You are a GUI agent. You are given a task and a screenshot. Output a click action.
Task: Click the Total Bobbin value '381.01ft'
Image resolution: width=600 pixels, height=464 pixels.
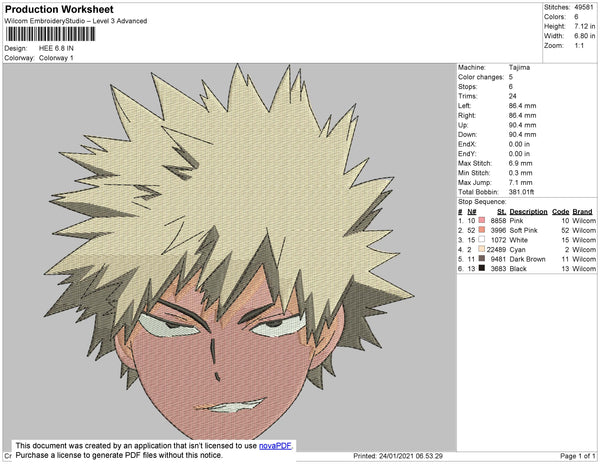521,192
